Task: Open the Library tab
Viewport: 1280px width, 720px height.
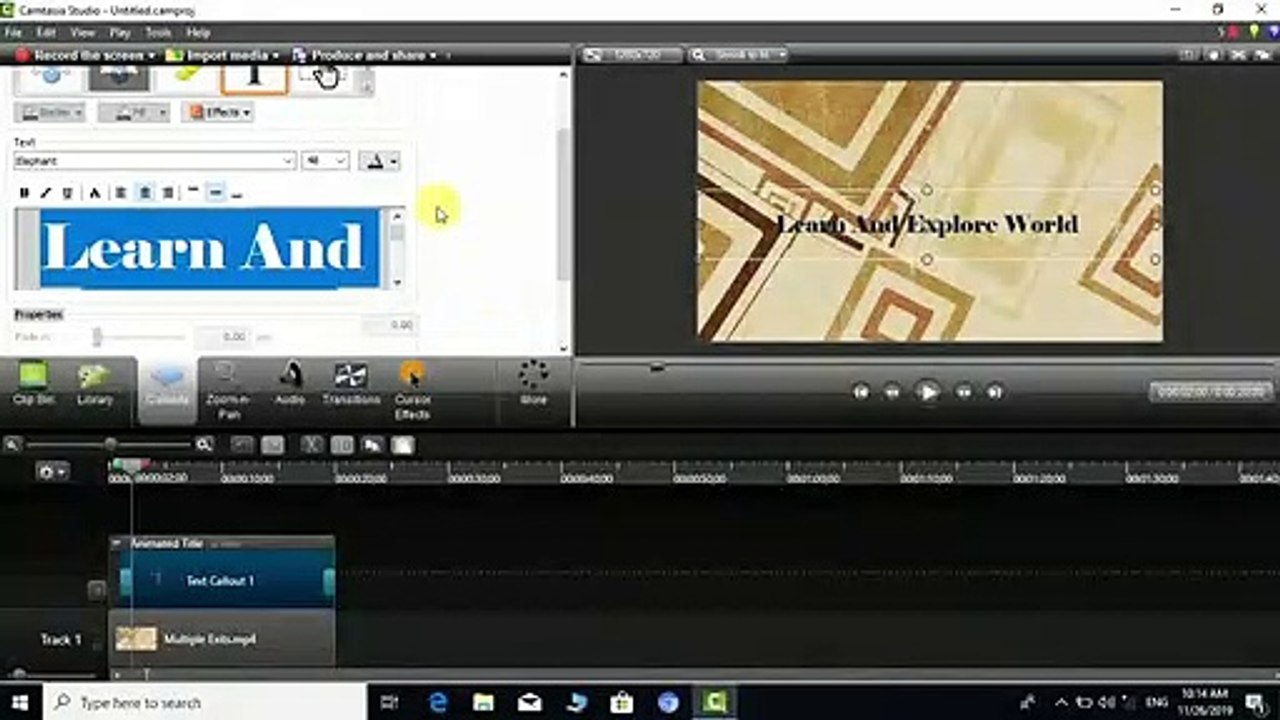Action: (95, 385)
